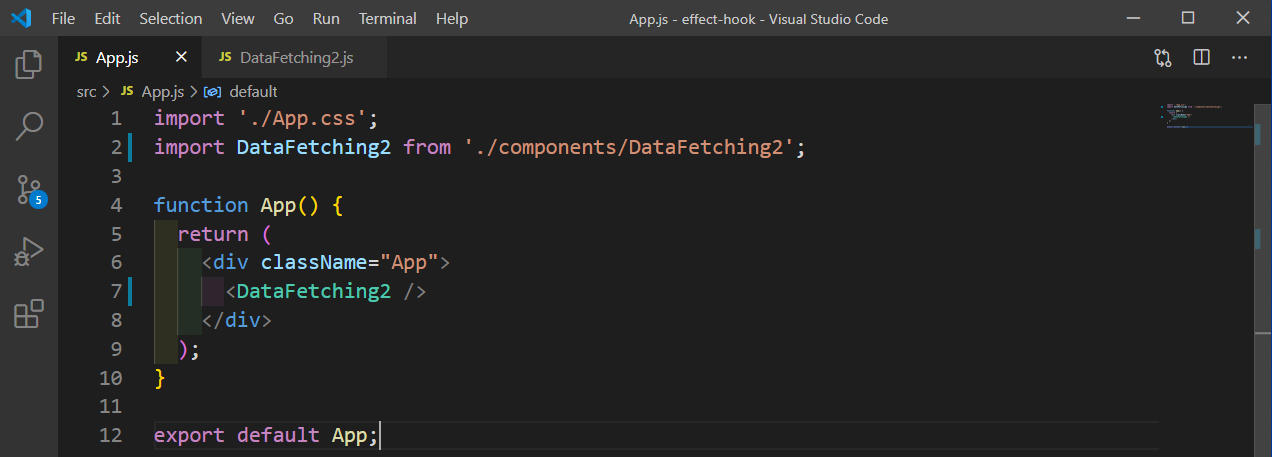Click <DataFetching2 /> JSX tag on line 7
Image resolution: width=1272 pixels, height=457 pixels.
coord(326,292)
